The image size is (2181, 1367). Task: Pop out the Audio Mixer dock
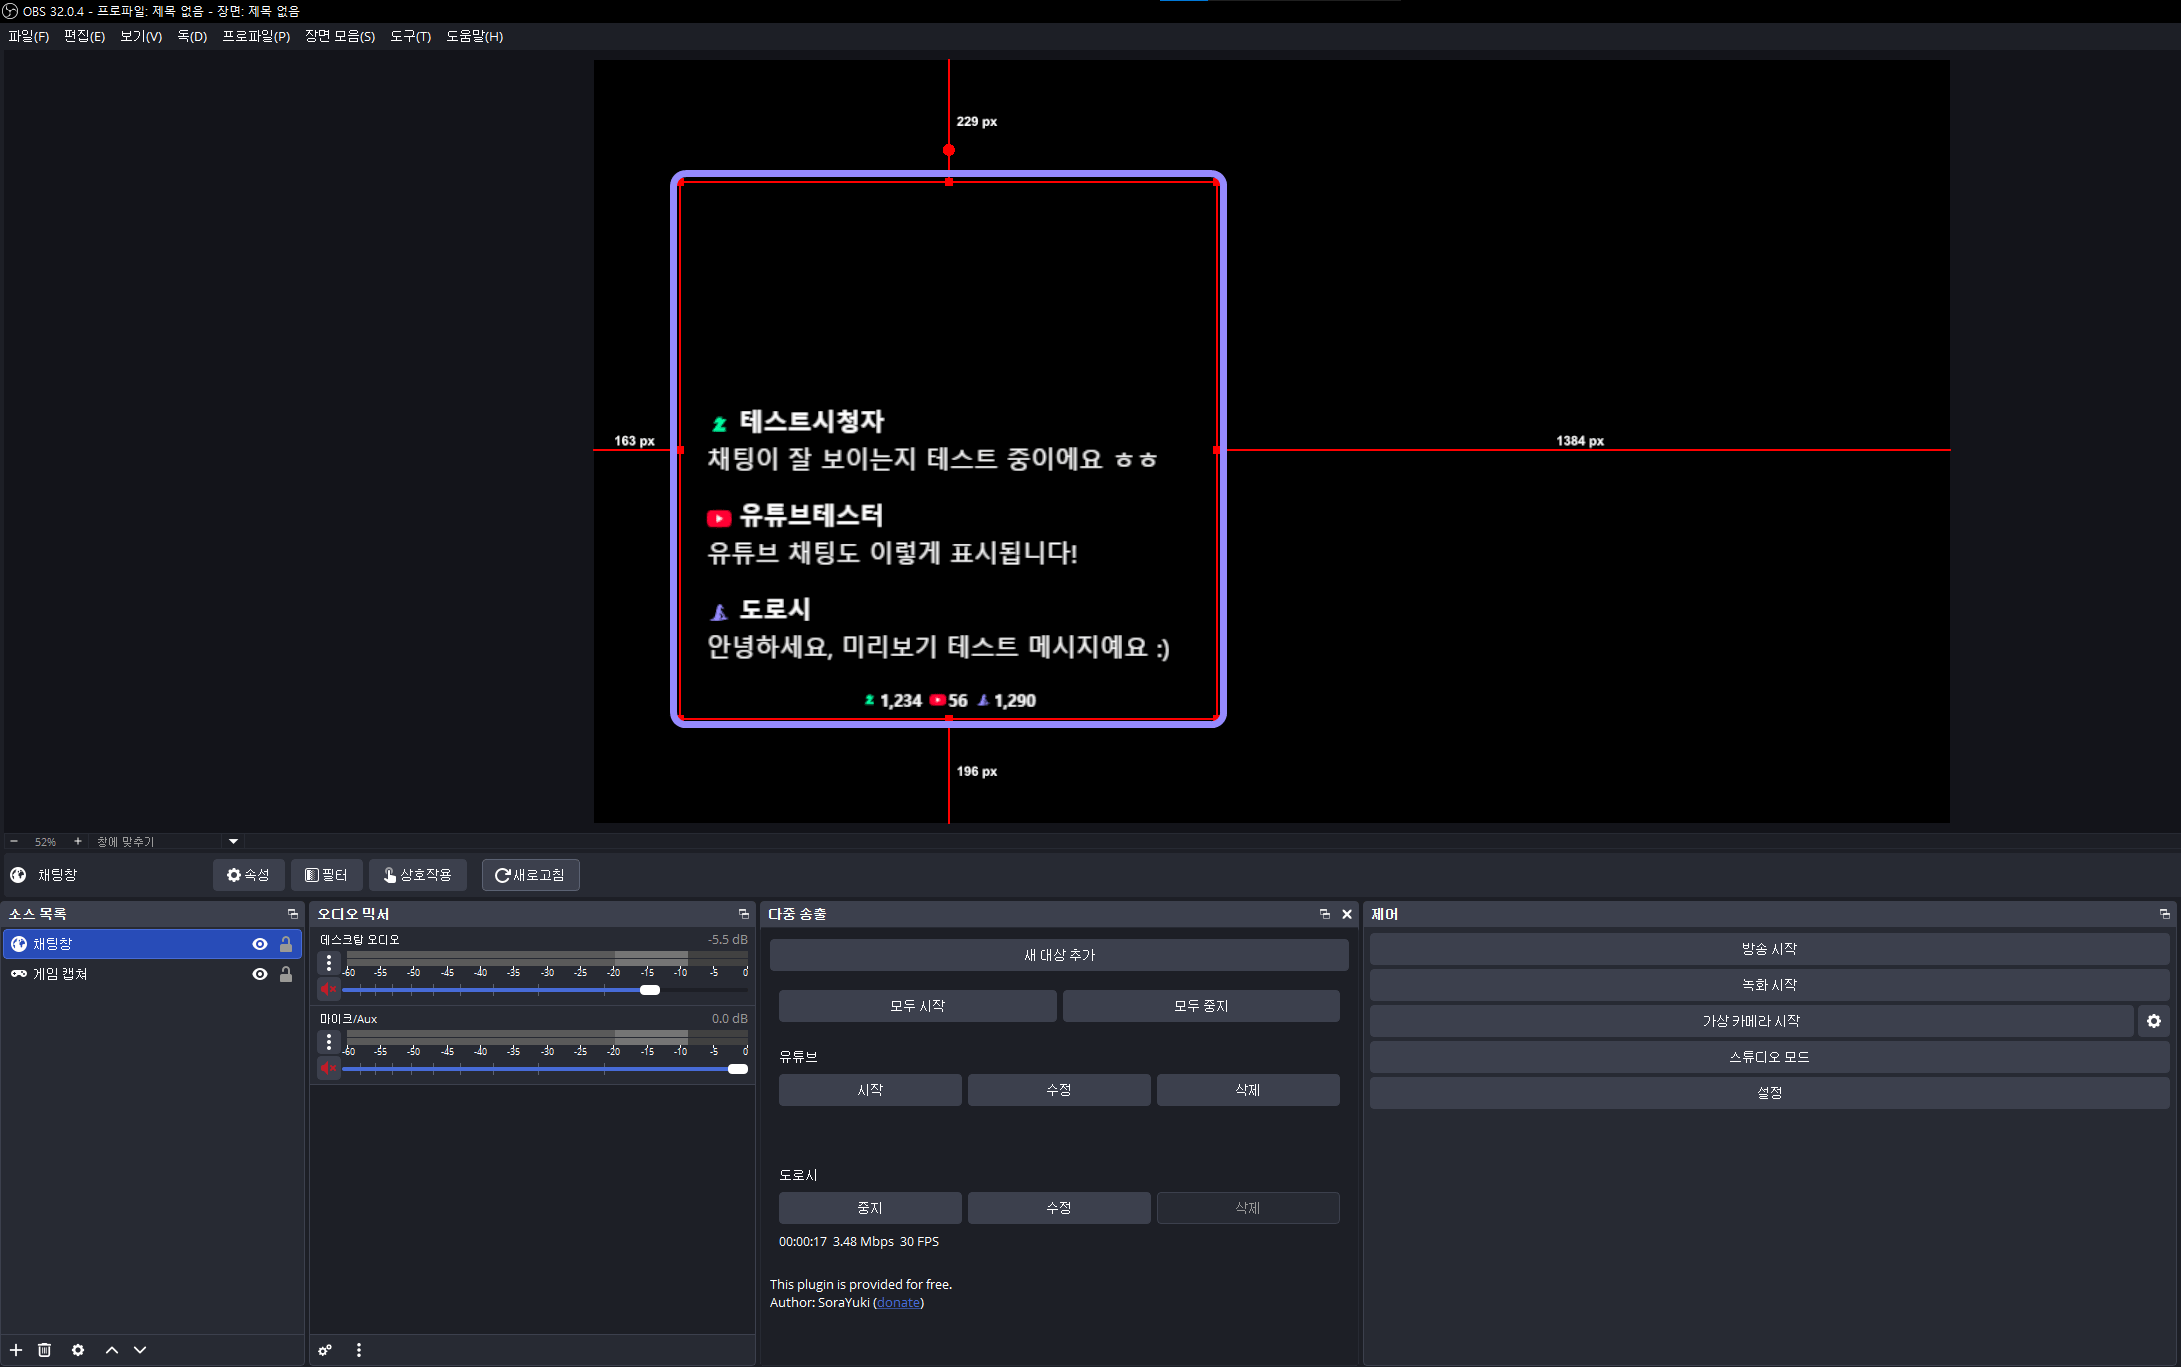pos(744,914)
